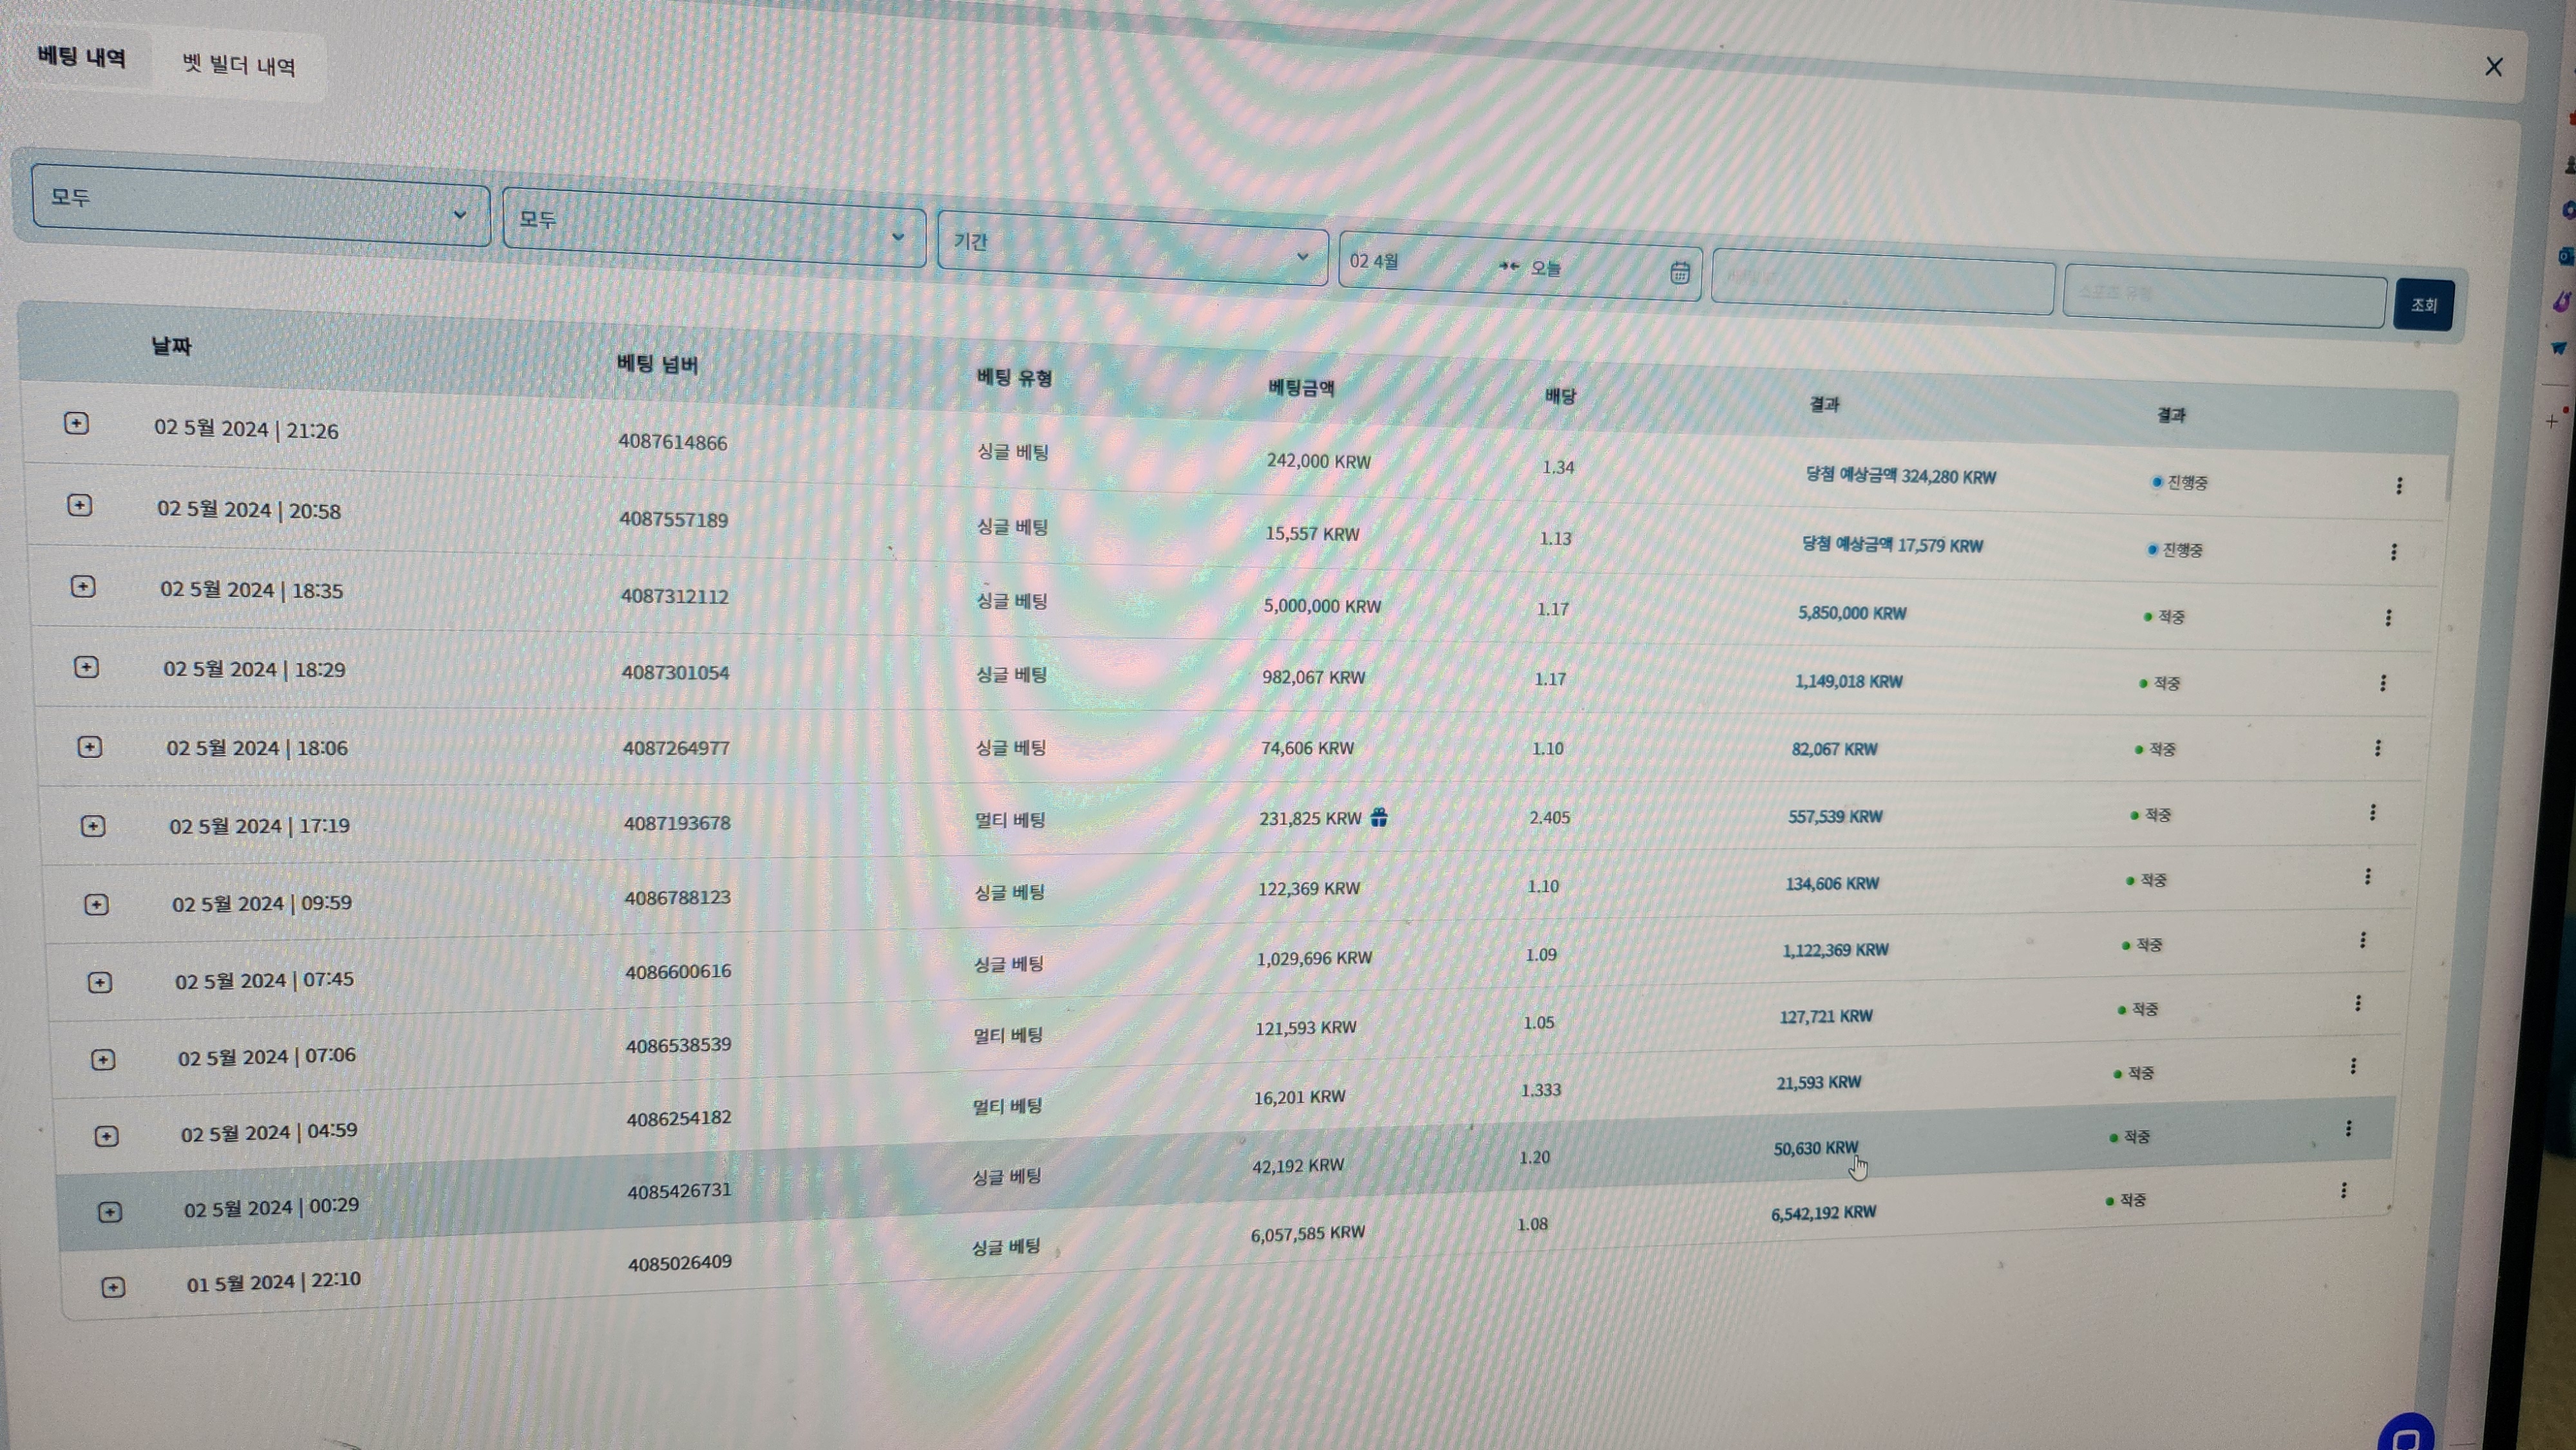Image resolution: width=2576 pixels, height=1450 pixels.
Task: Open first 모두 filter dropdown
Action: pyautogui.click(x=260, y=205)
